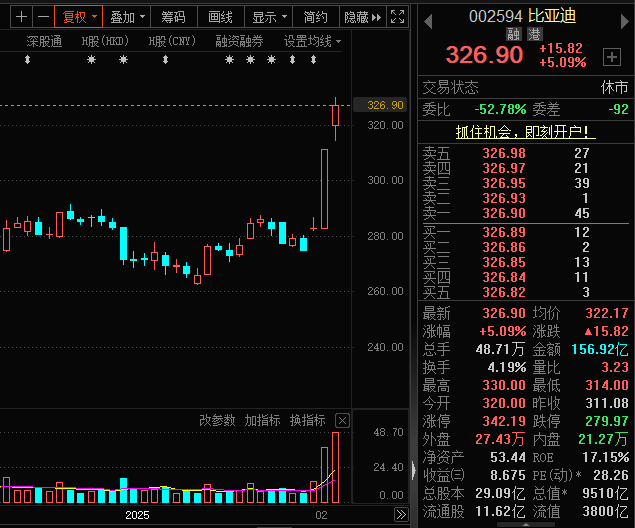The width and height of the screenshot is (635, 528).
Task: Toggle H股(HKD) comparison overlay
Action: tap(105, 42)
